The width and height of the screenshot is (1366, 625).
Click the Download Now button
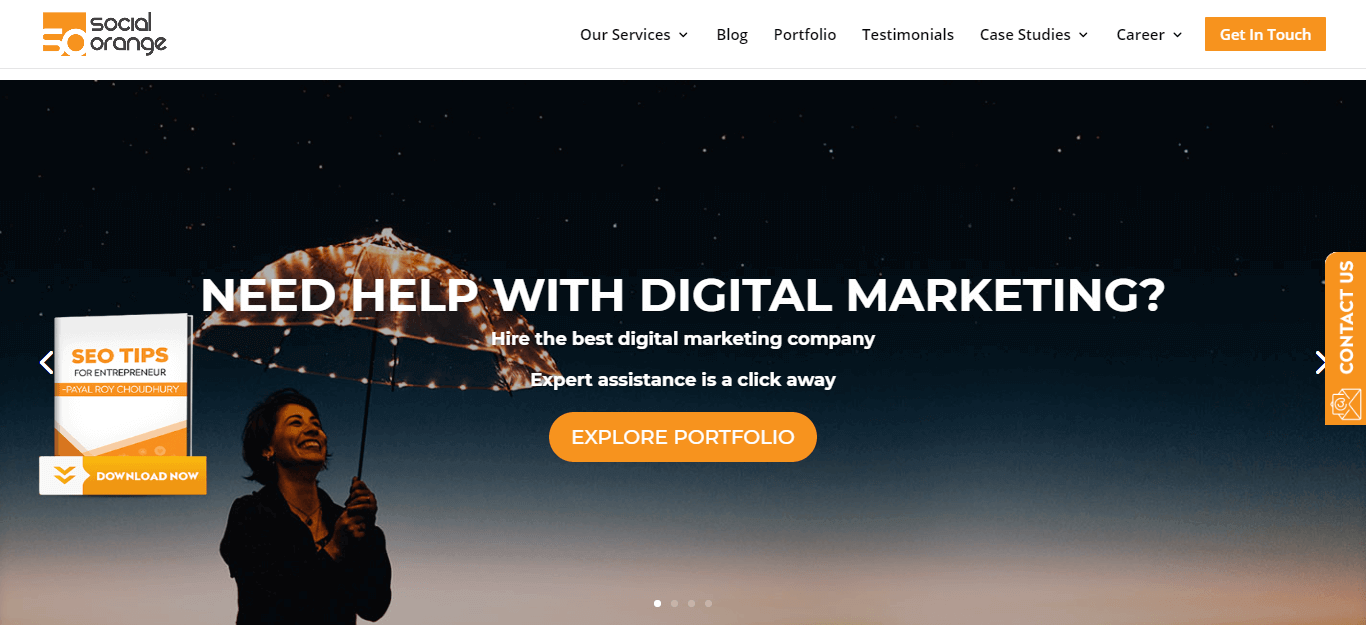tap(123, 476)
